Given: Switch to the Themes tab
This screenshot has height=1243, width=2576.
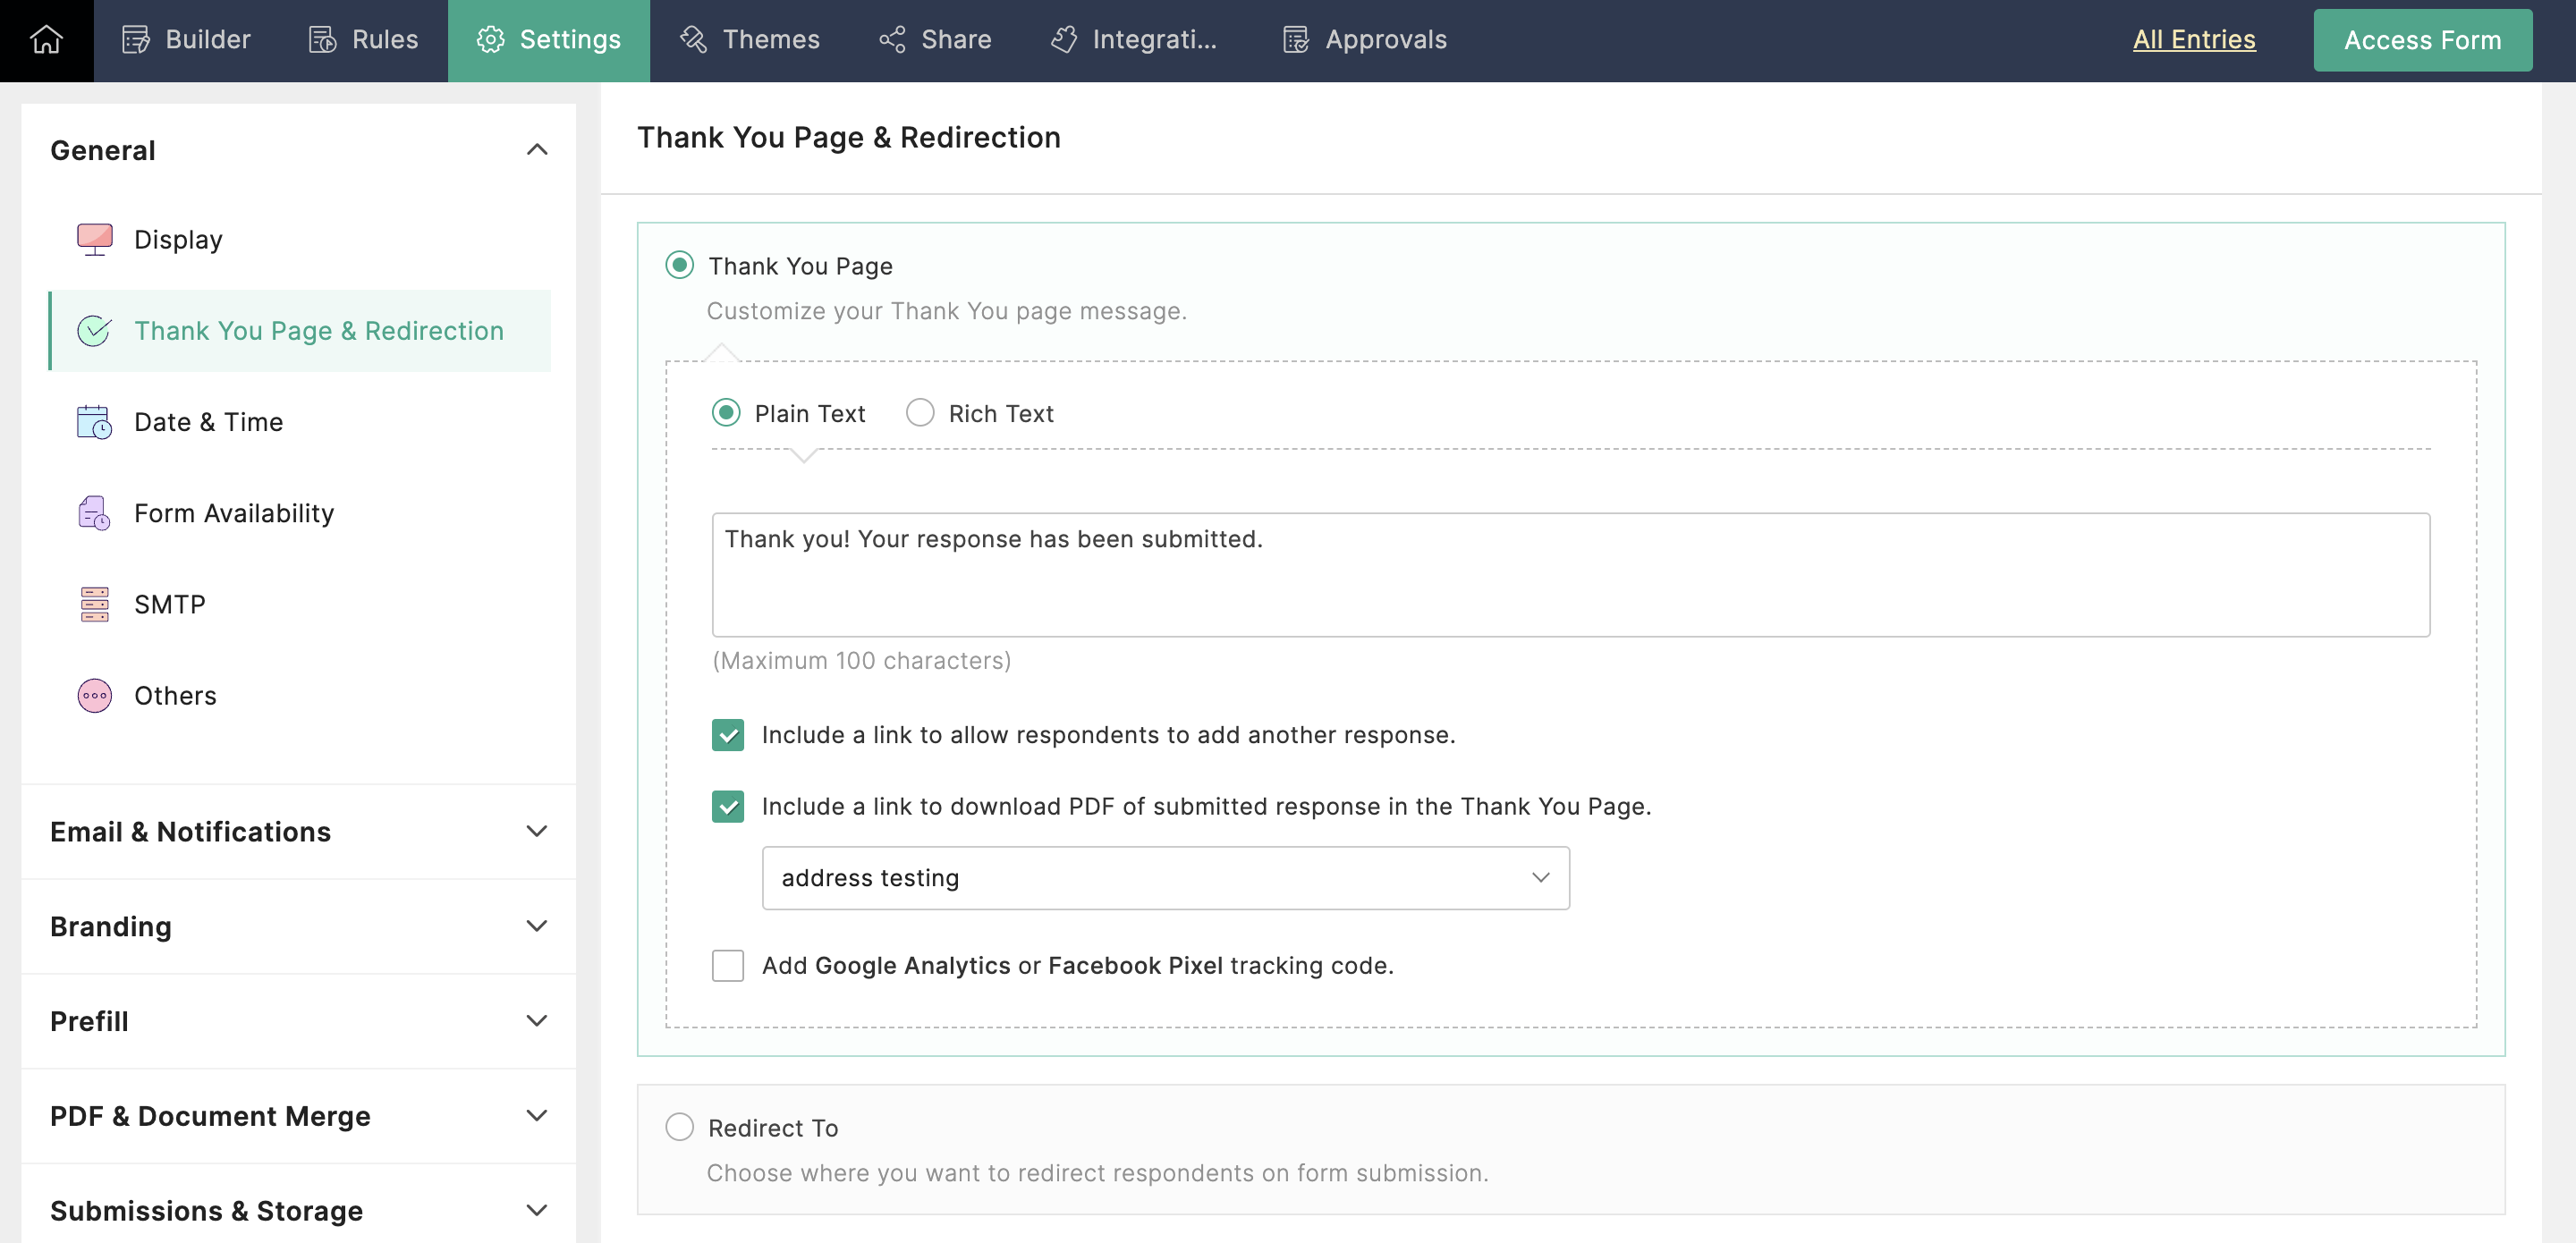Looking at the screenshot, I should (750, 40).
